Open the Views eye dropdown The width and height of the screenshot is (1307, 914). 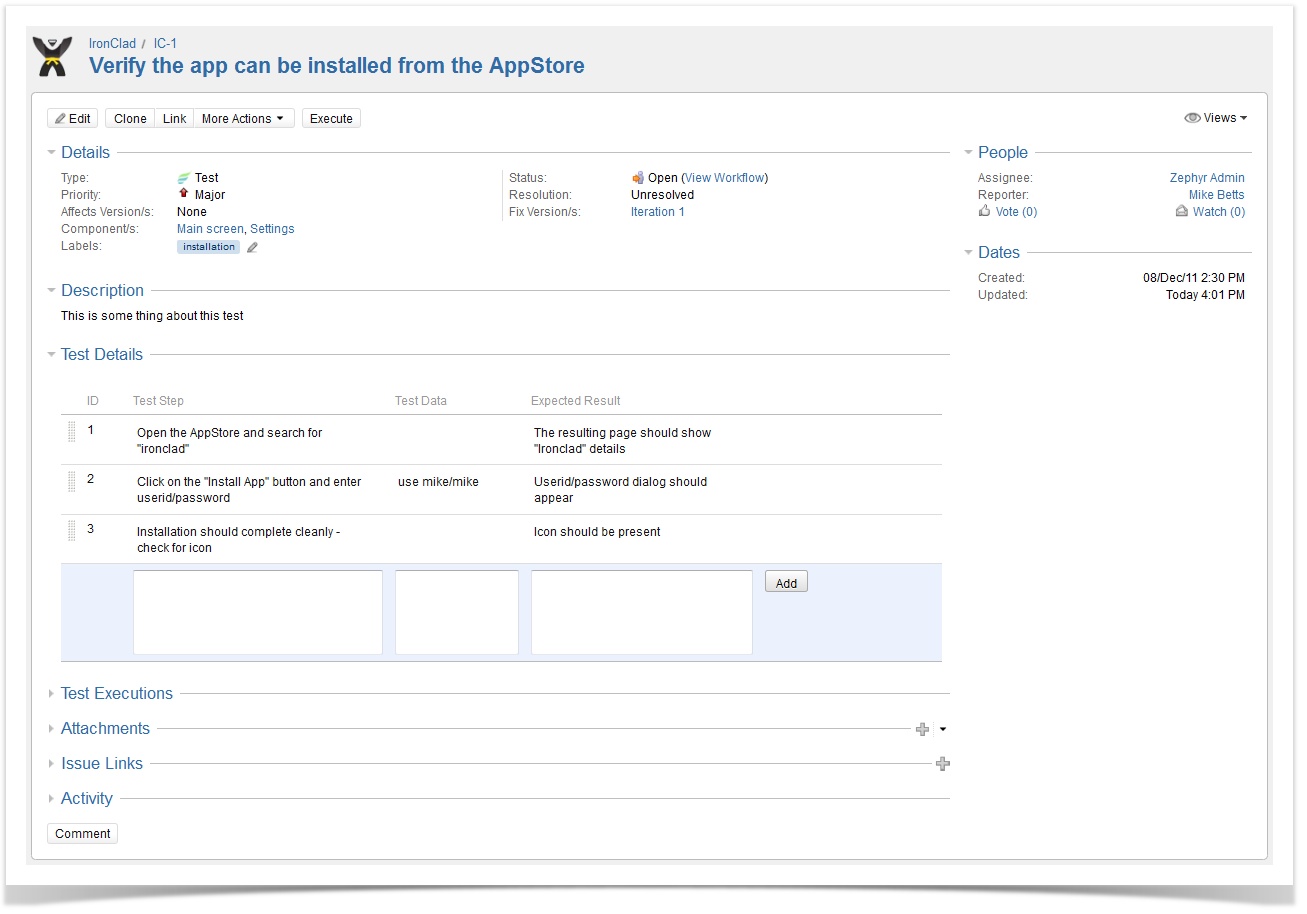pos(1215,118)
